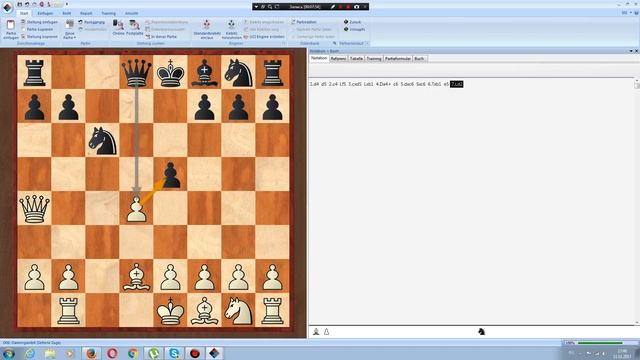Click move 4.Da4+ in the notation
The image size is (640, 360).
tap(383, 84)
